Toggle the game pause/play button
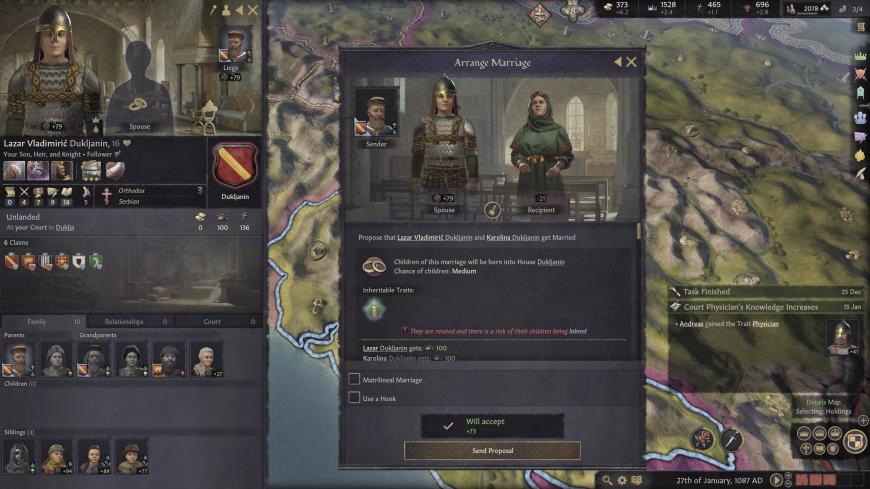 pyautogui.click(x=777, y=480)
